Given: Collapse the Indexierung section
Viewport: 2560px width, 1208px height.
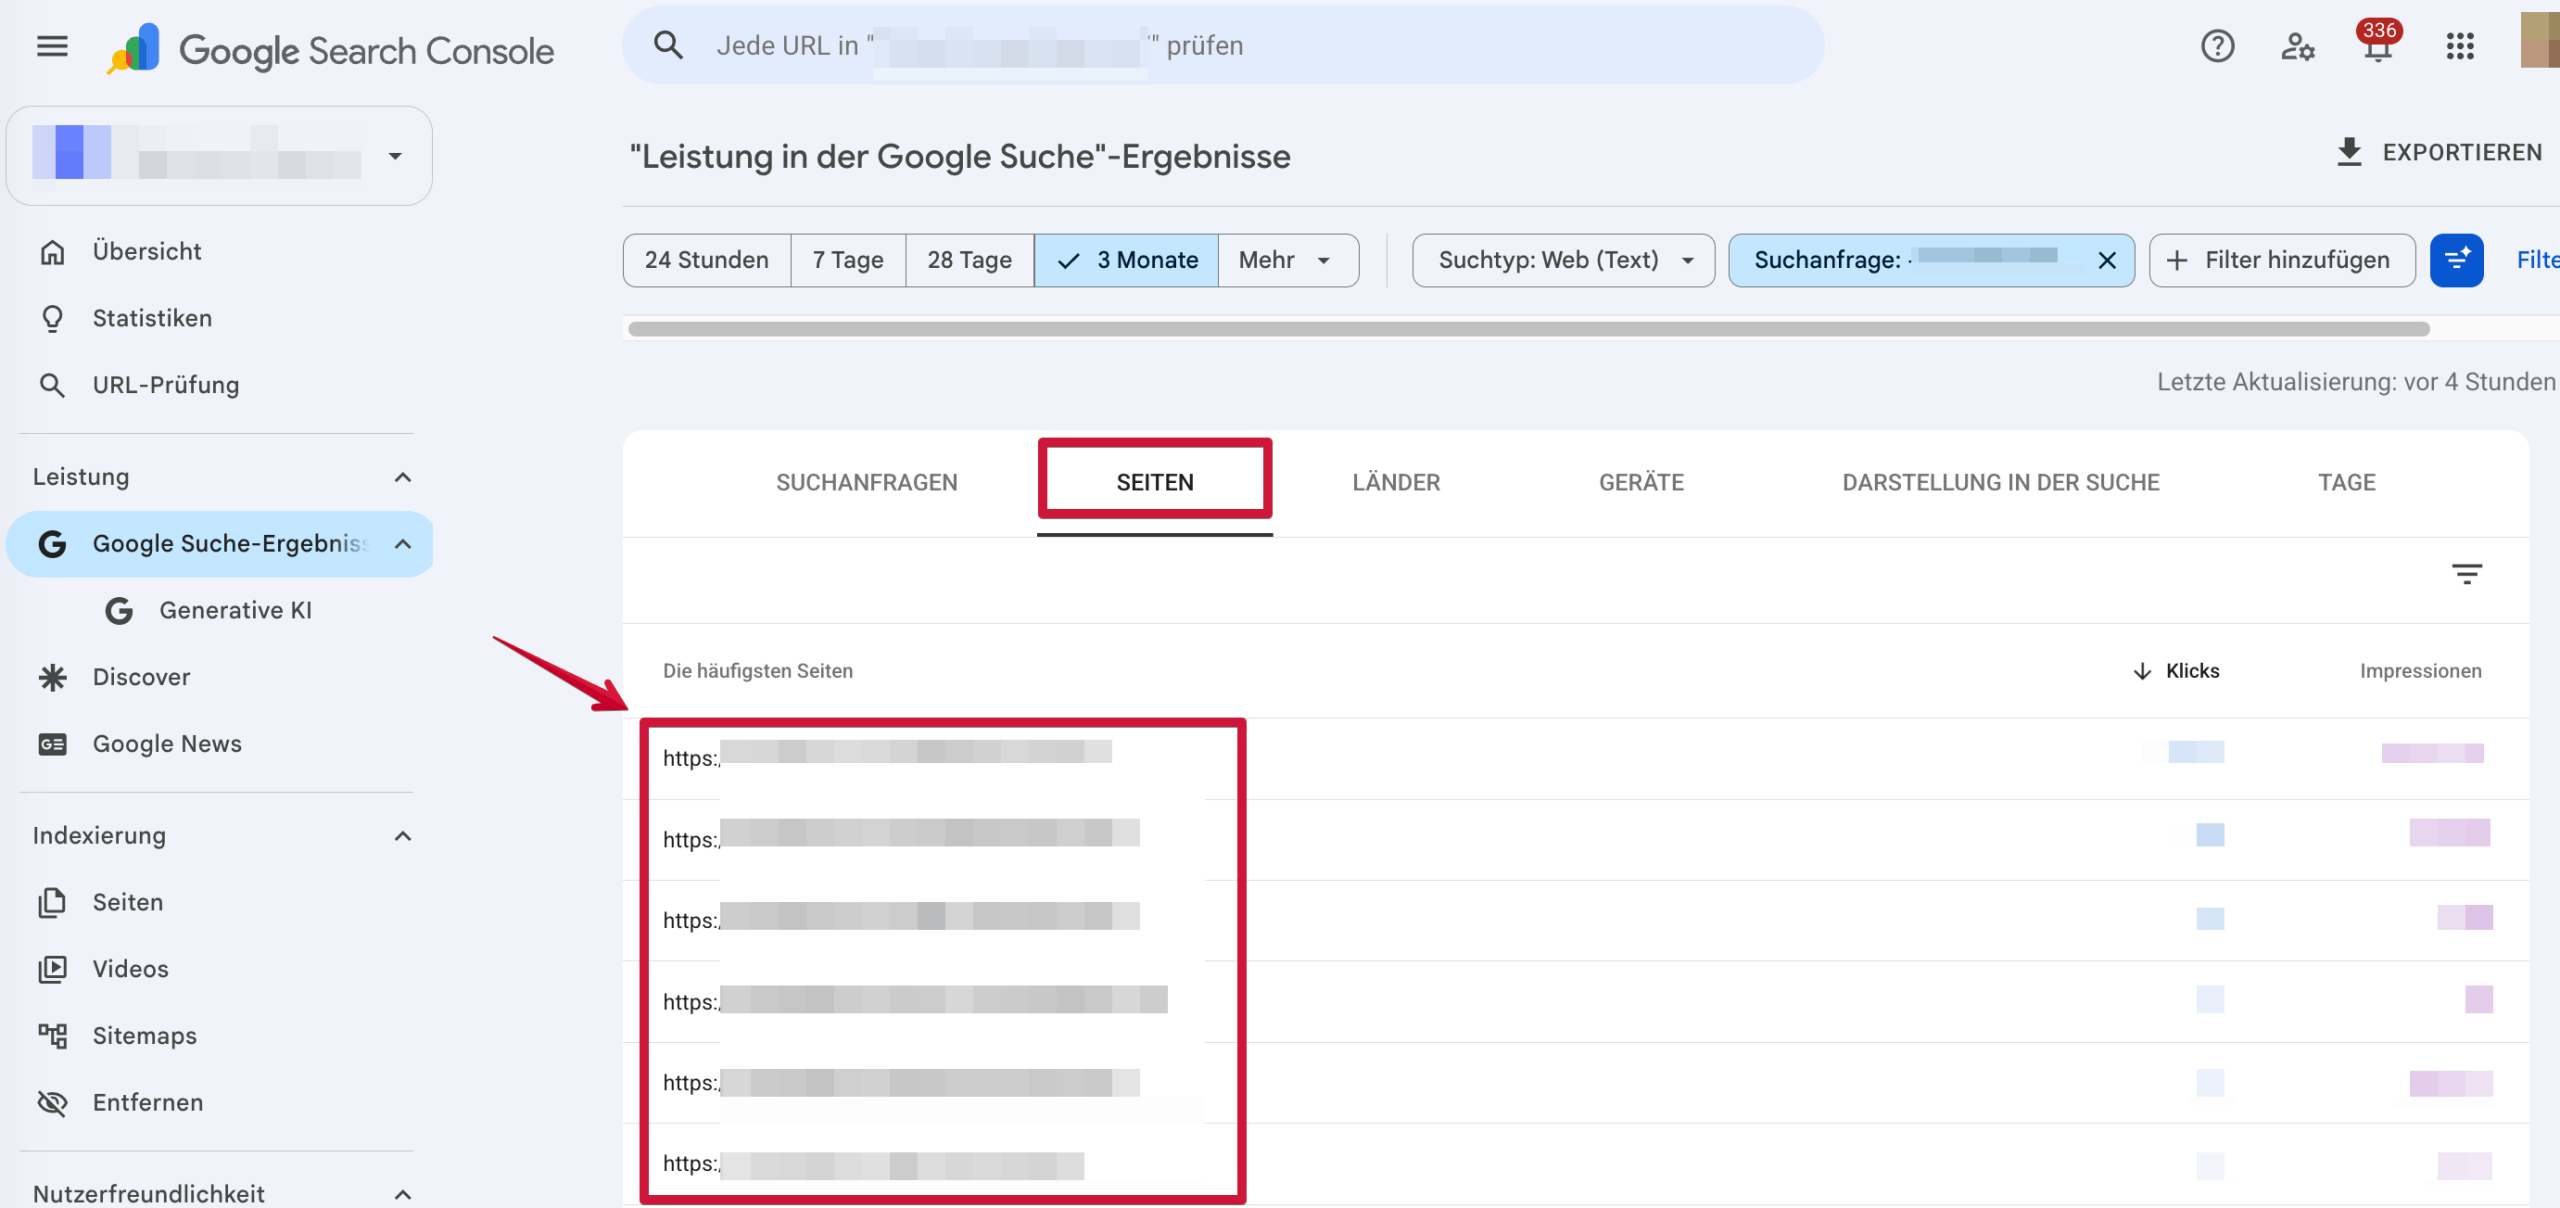Looking at the screenshot, I should click(403, 836).
